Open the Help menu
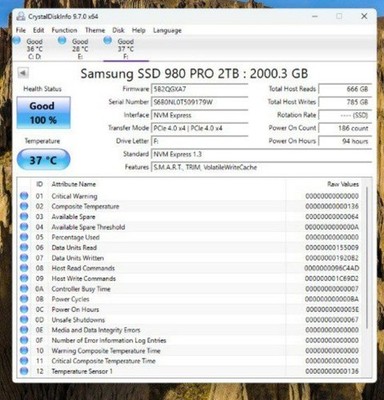Viewport: 384px width, 400px height. point(139,30)
